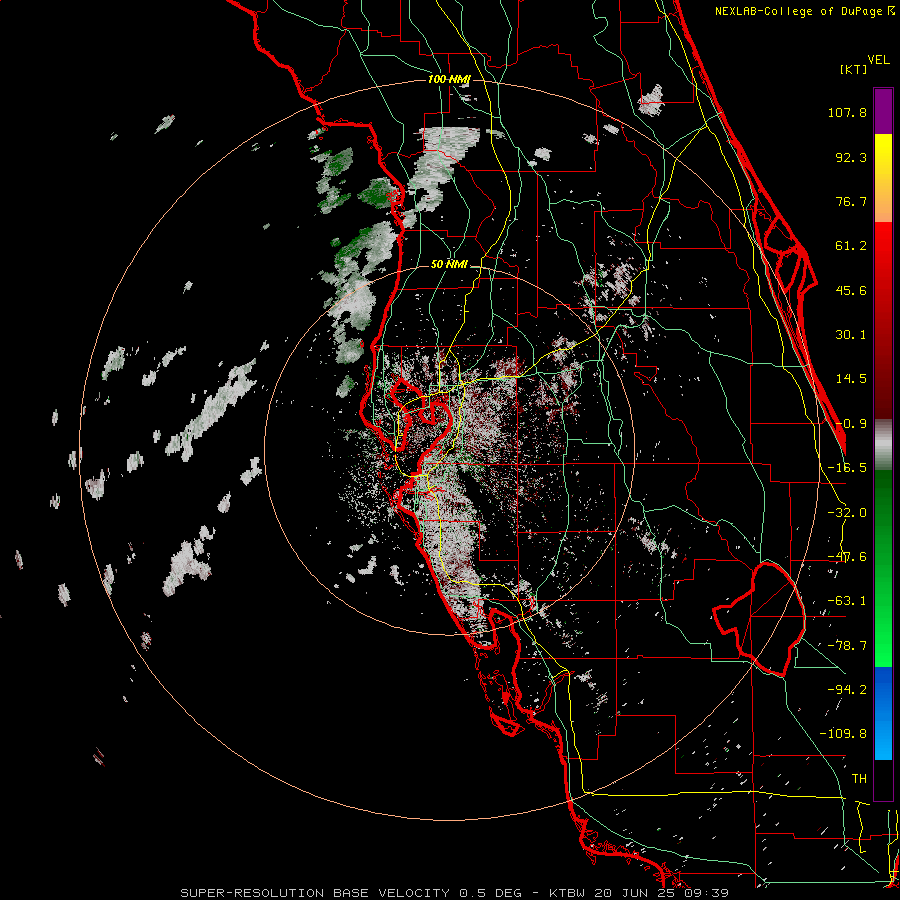Select the gray near-zero segment of color bar
This screenshot has width=900, height=900.
pos(883,444)
